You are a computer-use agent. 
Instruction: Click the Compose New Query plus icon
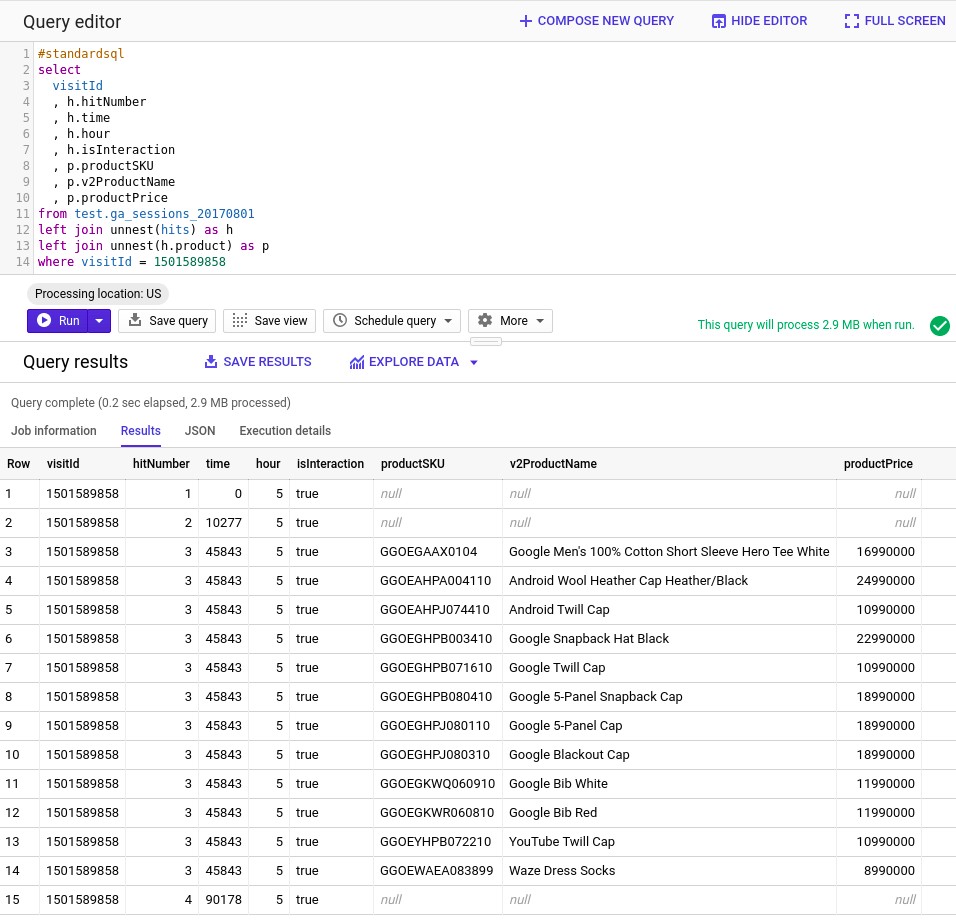coord(523,20)
